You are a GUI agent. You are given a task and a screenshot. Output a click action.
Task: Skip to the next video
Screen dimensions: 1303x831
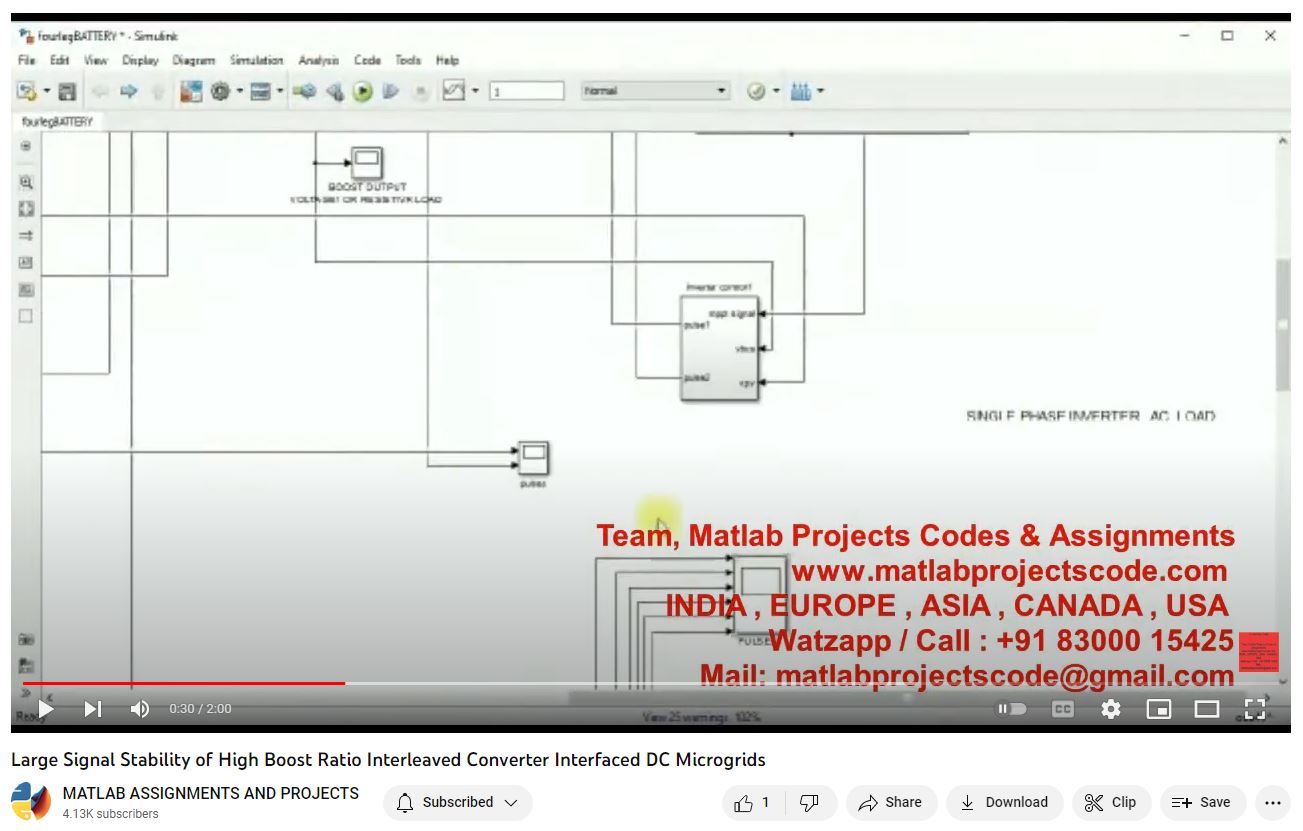92,709
